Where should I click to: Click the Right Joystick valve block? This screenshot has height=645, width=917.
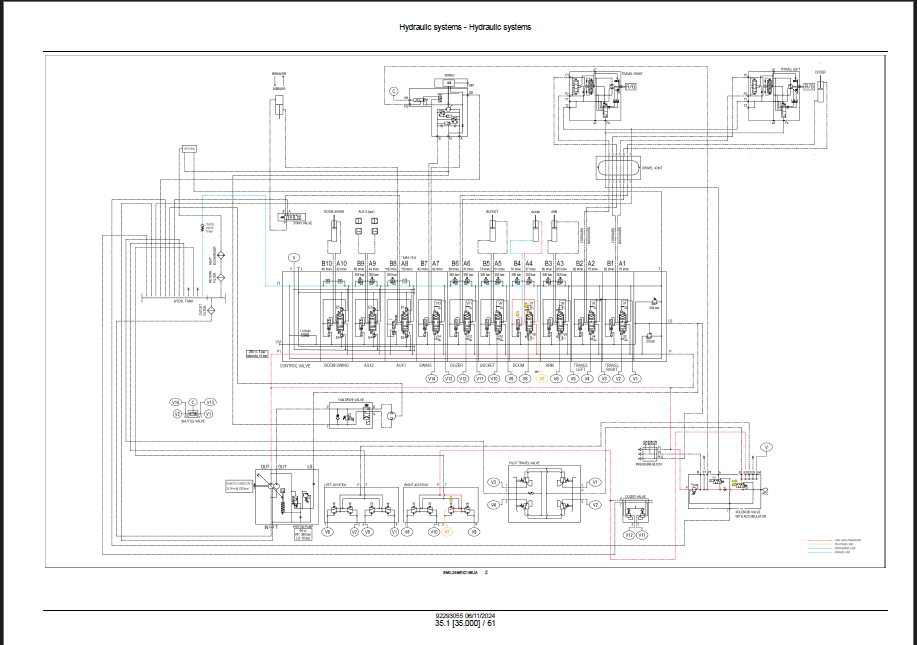[x=440, y=506]
